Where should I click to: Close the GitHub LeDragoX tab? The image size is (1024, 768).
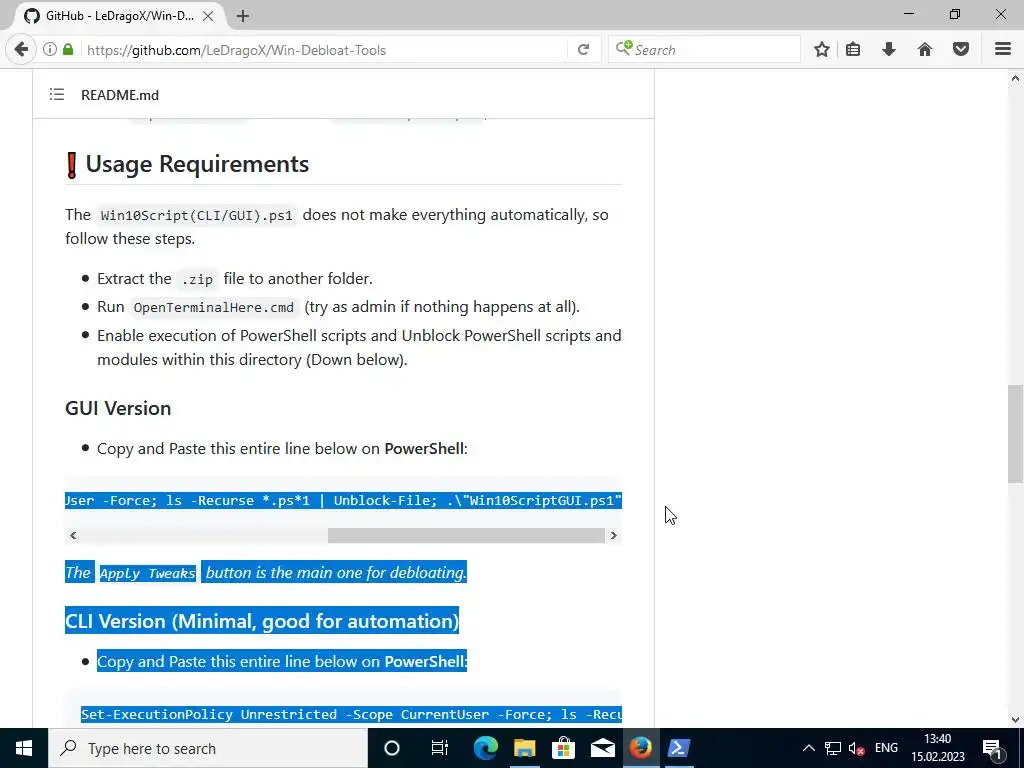[x=208, y=16]
